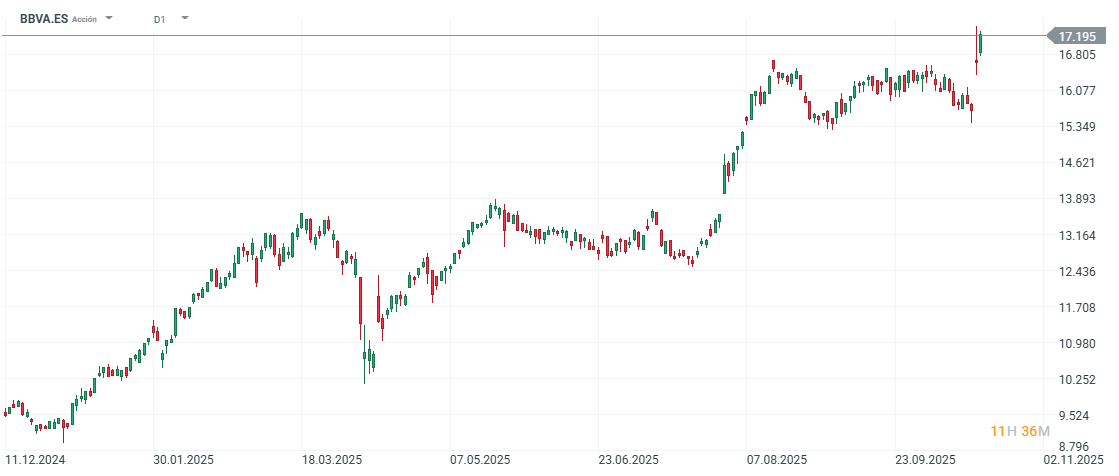Click the 13.893 price scale value
Viewport: 1119px width, 476px height.
pos(1078,199)
